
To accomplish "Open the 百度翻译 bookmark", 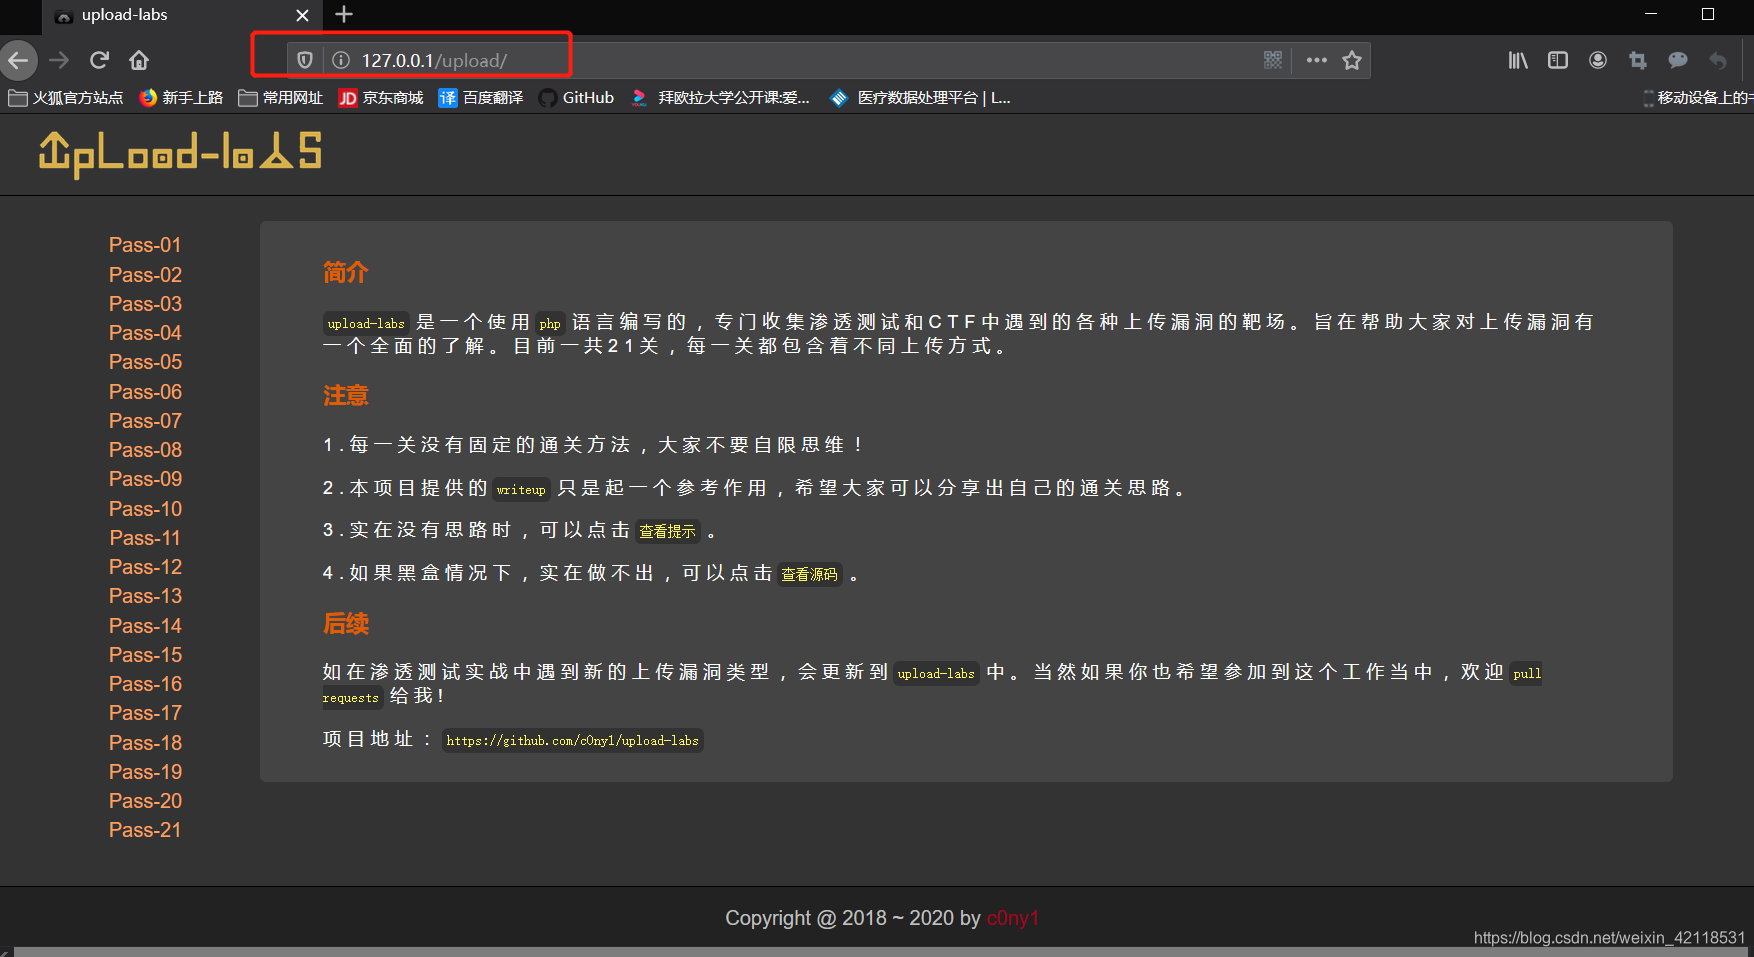I will [481, 98].
